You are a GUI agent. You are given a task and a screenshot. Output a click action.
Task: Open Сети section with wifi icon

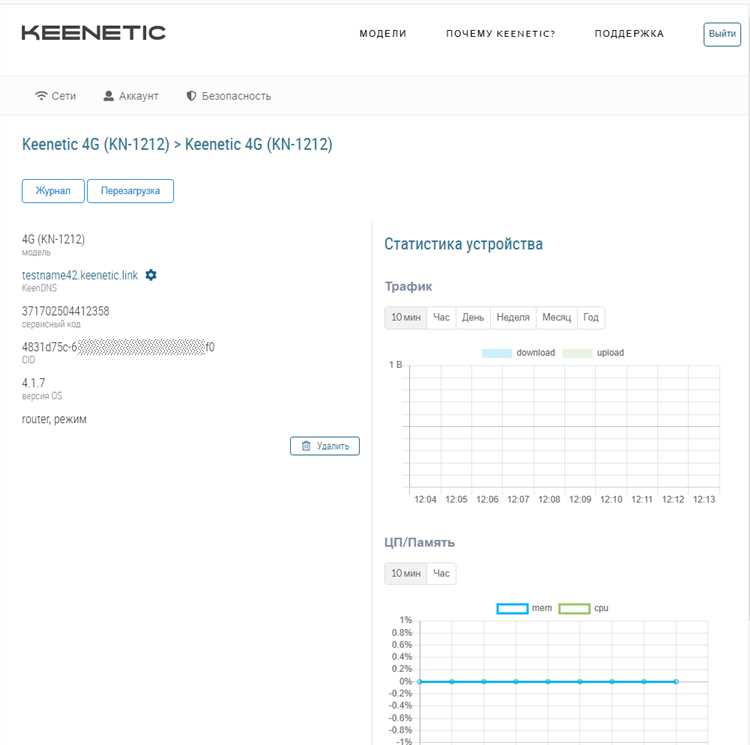[x=55, y=96]
